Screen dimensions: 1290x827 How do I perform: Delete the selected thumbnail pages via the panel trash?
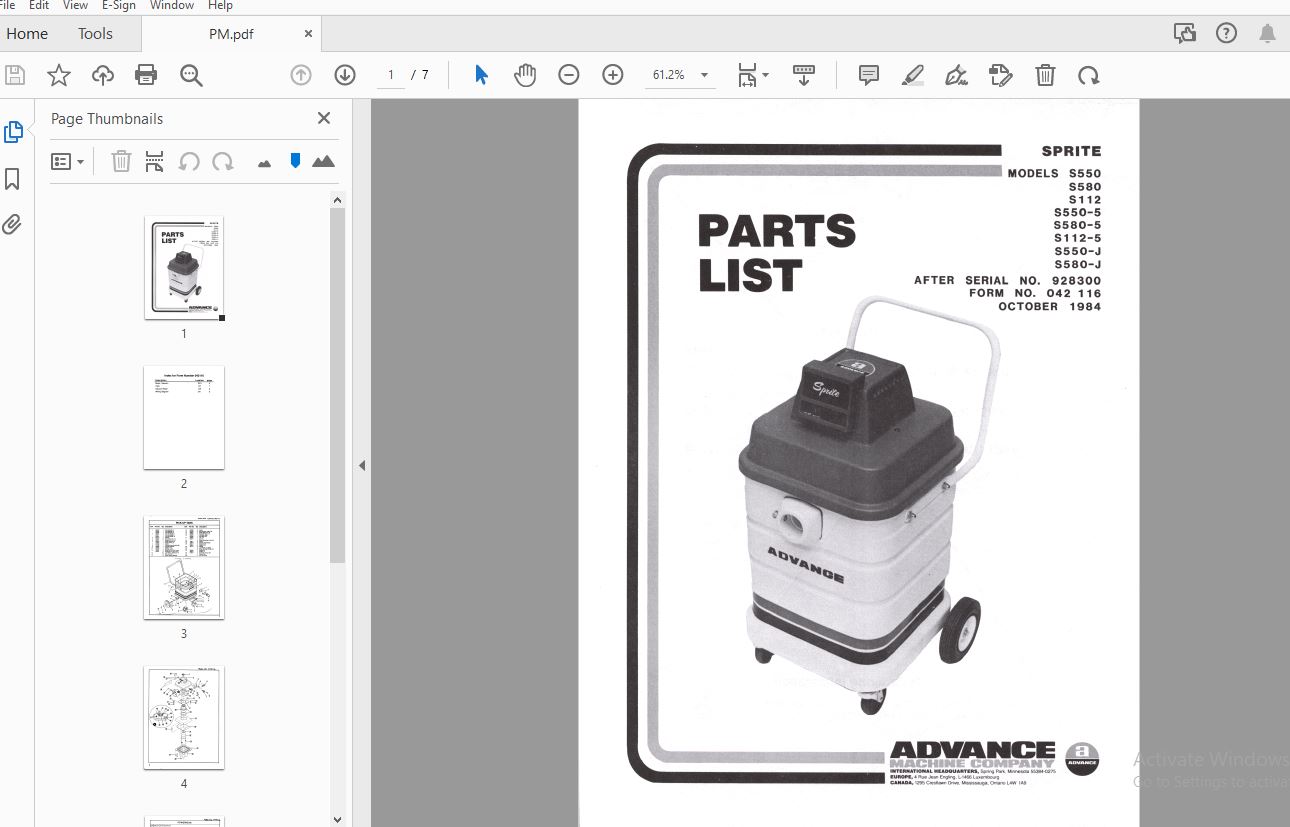point(121,161)
